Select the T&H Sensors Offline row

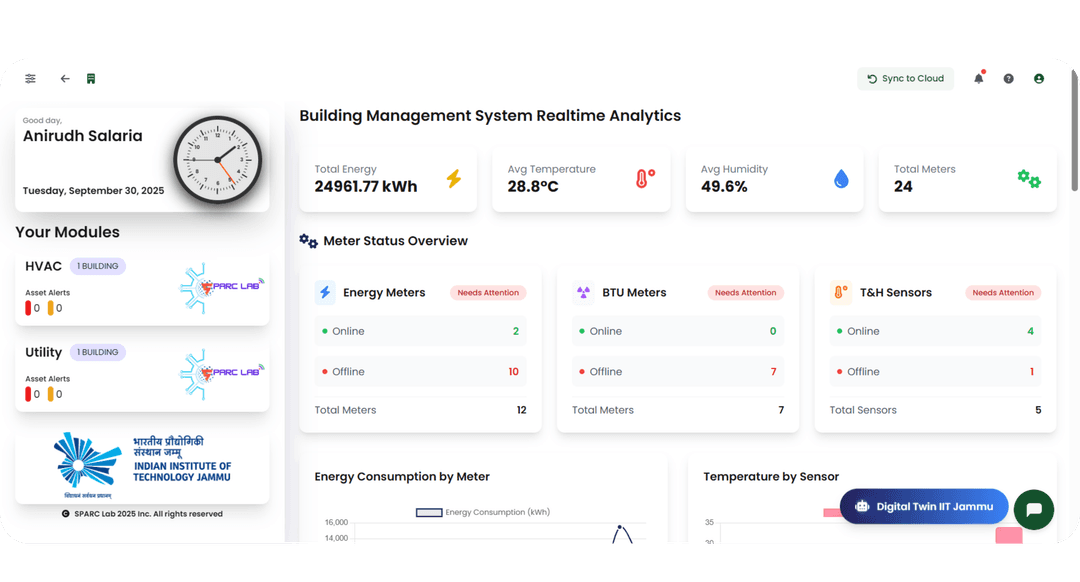(935, 371)
